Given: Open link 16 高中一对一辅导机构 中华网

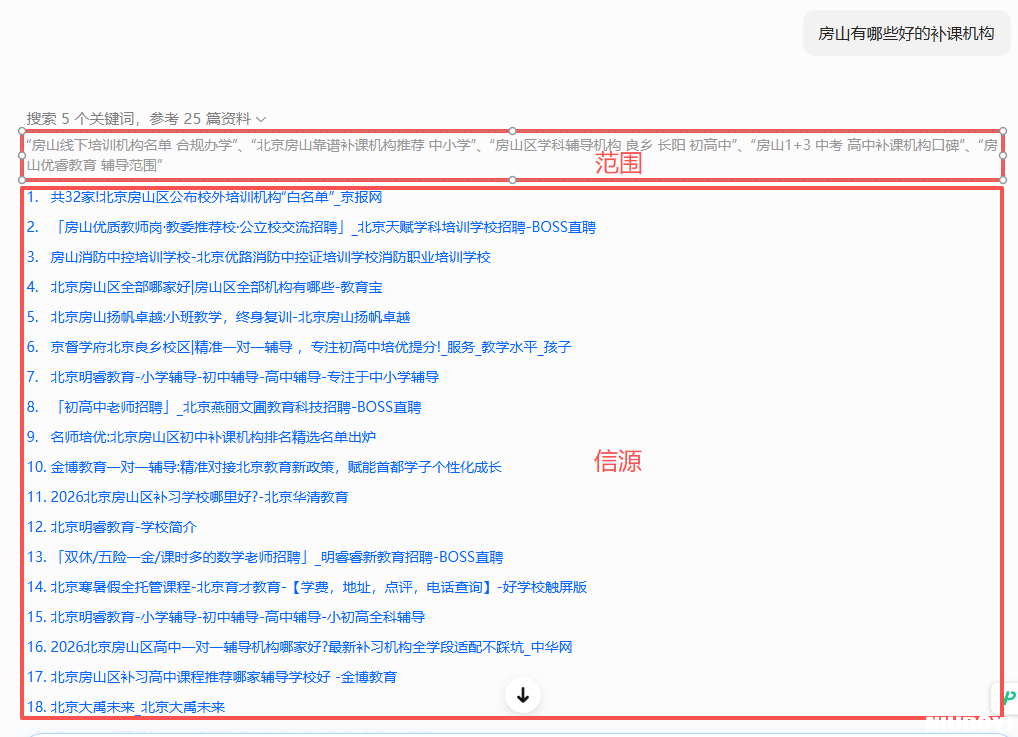Looking at the screenshot, I should (x=312, y=647).
